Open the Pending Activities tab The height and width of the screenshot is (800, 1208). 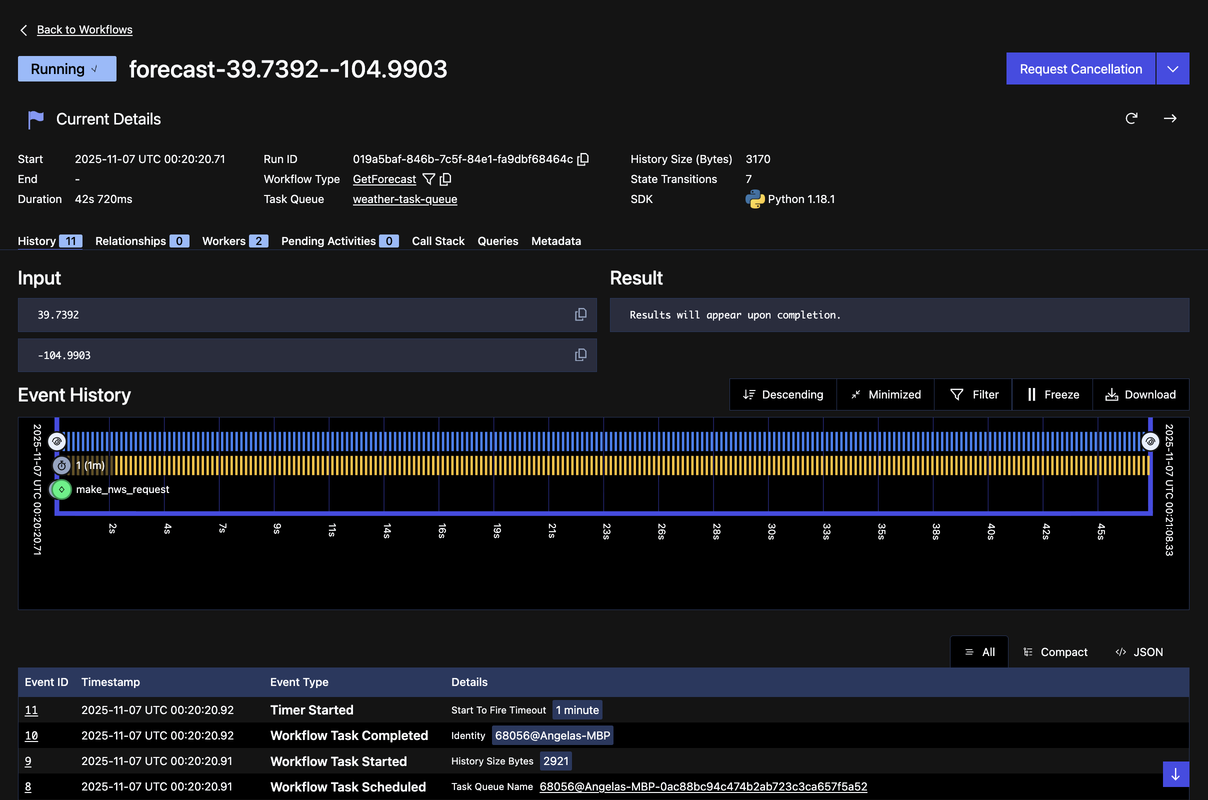(x=340, y=241)
